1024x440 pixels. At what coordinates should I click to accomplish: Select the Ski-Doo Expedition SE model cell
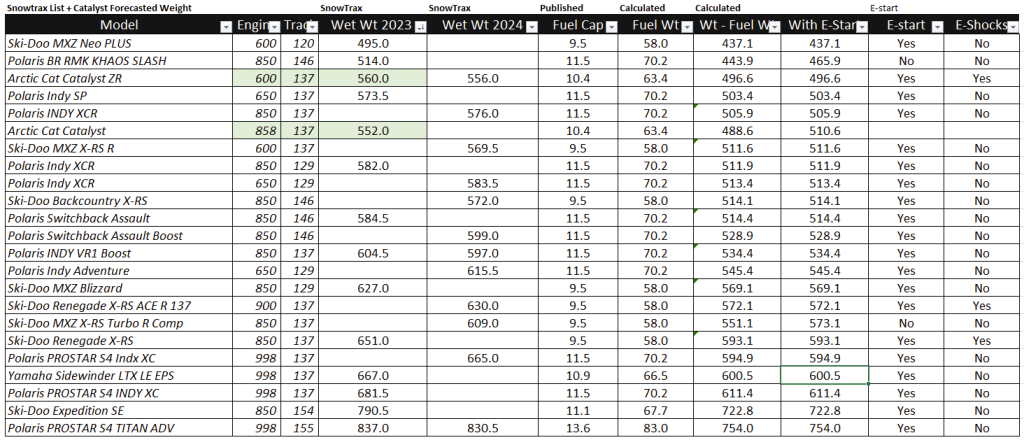click(120, 410)
